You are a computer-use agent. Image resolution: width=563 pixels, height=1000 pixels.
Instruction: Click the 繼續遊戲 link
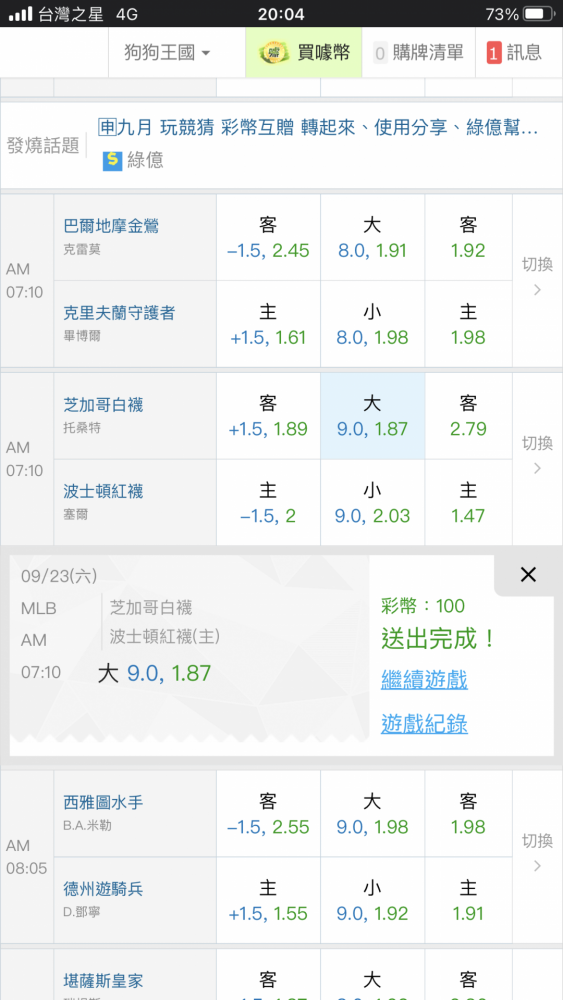point(424,680)
